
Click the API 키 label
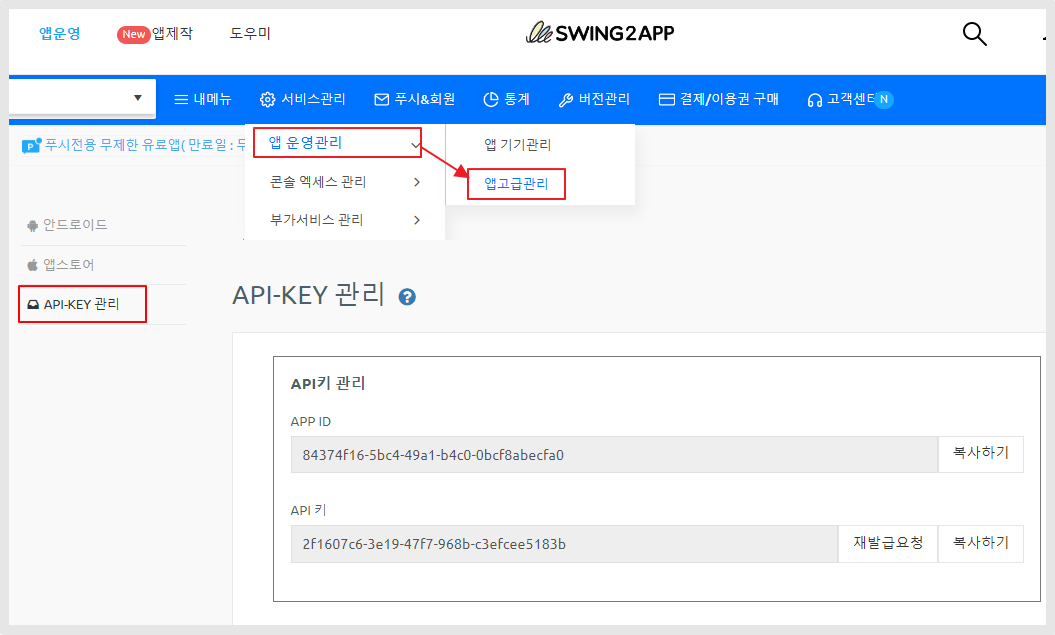click(308, 511)
